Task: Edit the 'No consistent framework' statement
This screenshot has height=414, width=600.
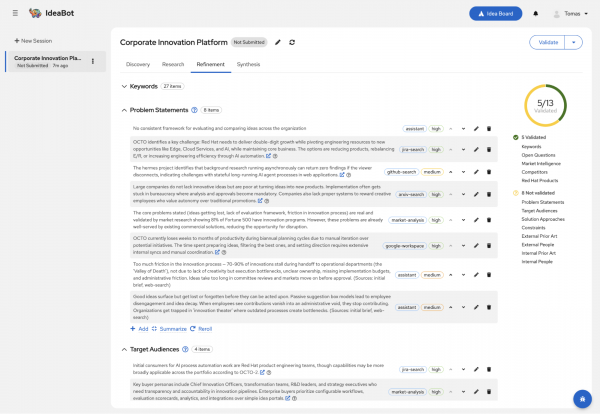Action: coord(476,129)
